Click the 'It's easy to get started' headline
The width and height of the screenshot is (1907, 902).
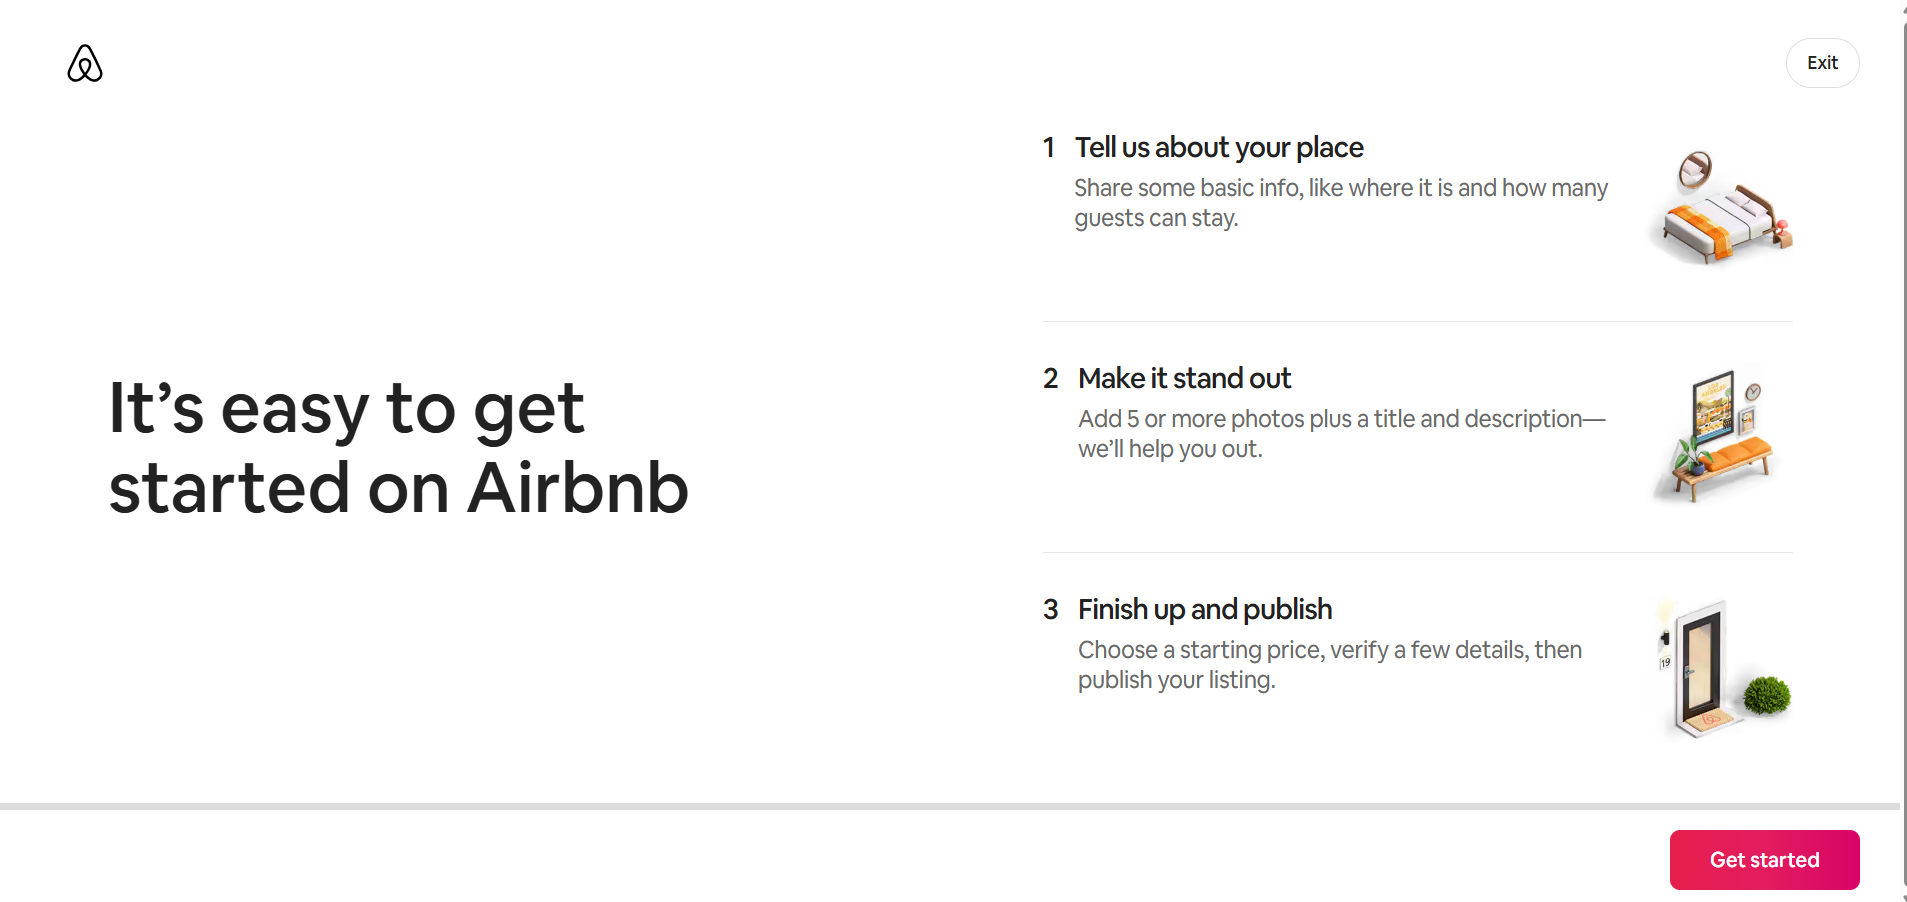pos(398,448)
